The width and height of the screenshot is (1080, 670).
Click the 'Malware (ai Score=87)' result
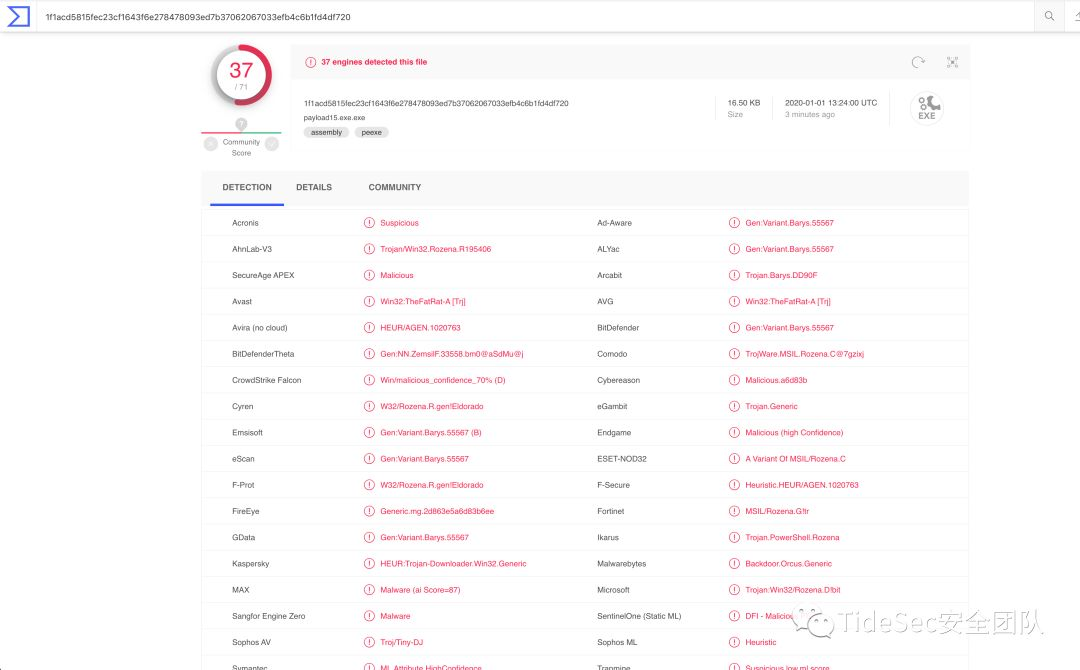coord(420,590)
